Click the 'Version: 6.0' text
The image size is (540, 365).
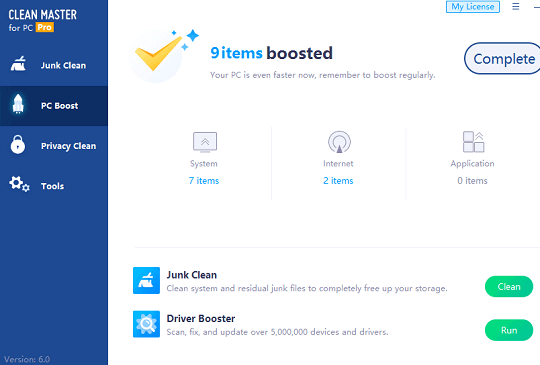tap(27, 359)
